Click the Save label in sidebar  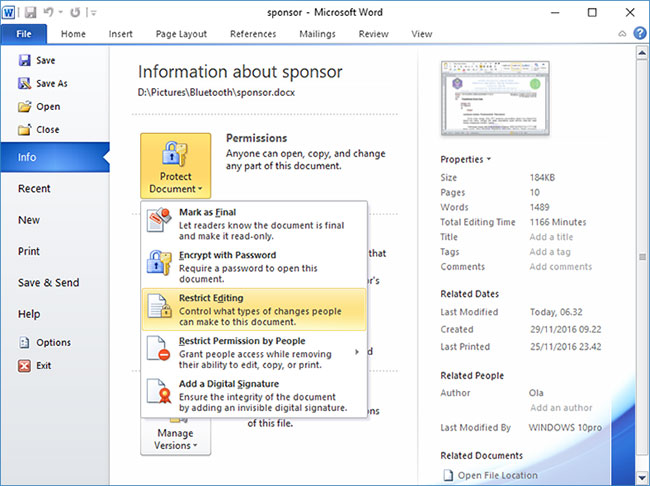[x=46, y=61]
